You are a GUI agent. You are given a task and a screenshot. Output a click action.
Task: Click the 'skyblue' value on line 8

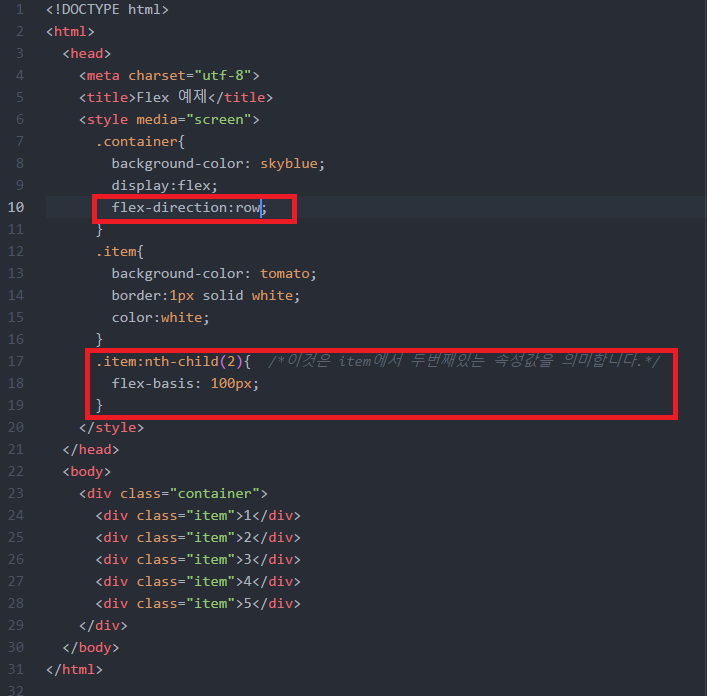[289, 163]
